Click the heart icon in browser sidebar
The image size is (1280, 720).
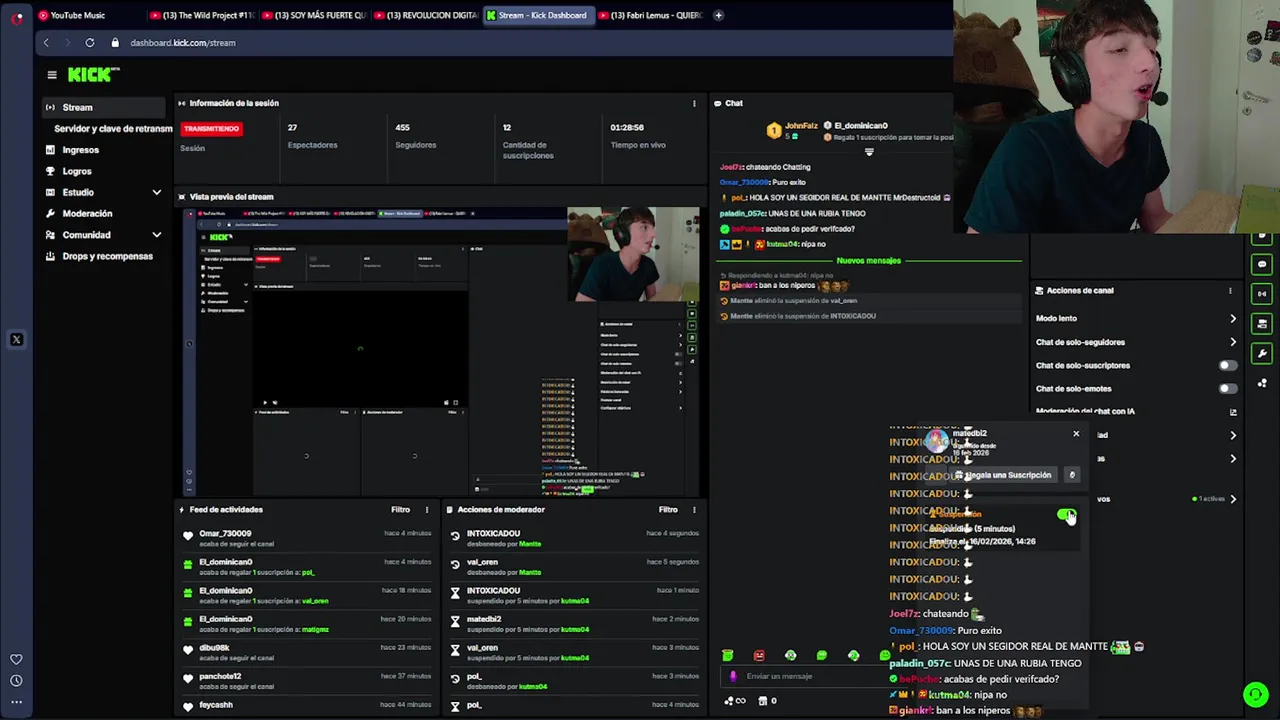pos(16,659)
